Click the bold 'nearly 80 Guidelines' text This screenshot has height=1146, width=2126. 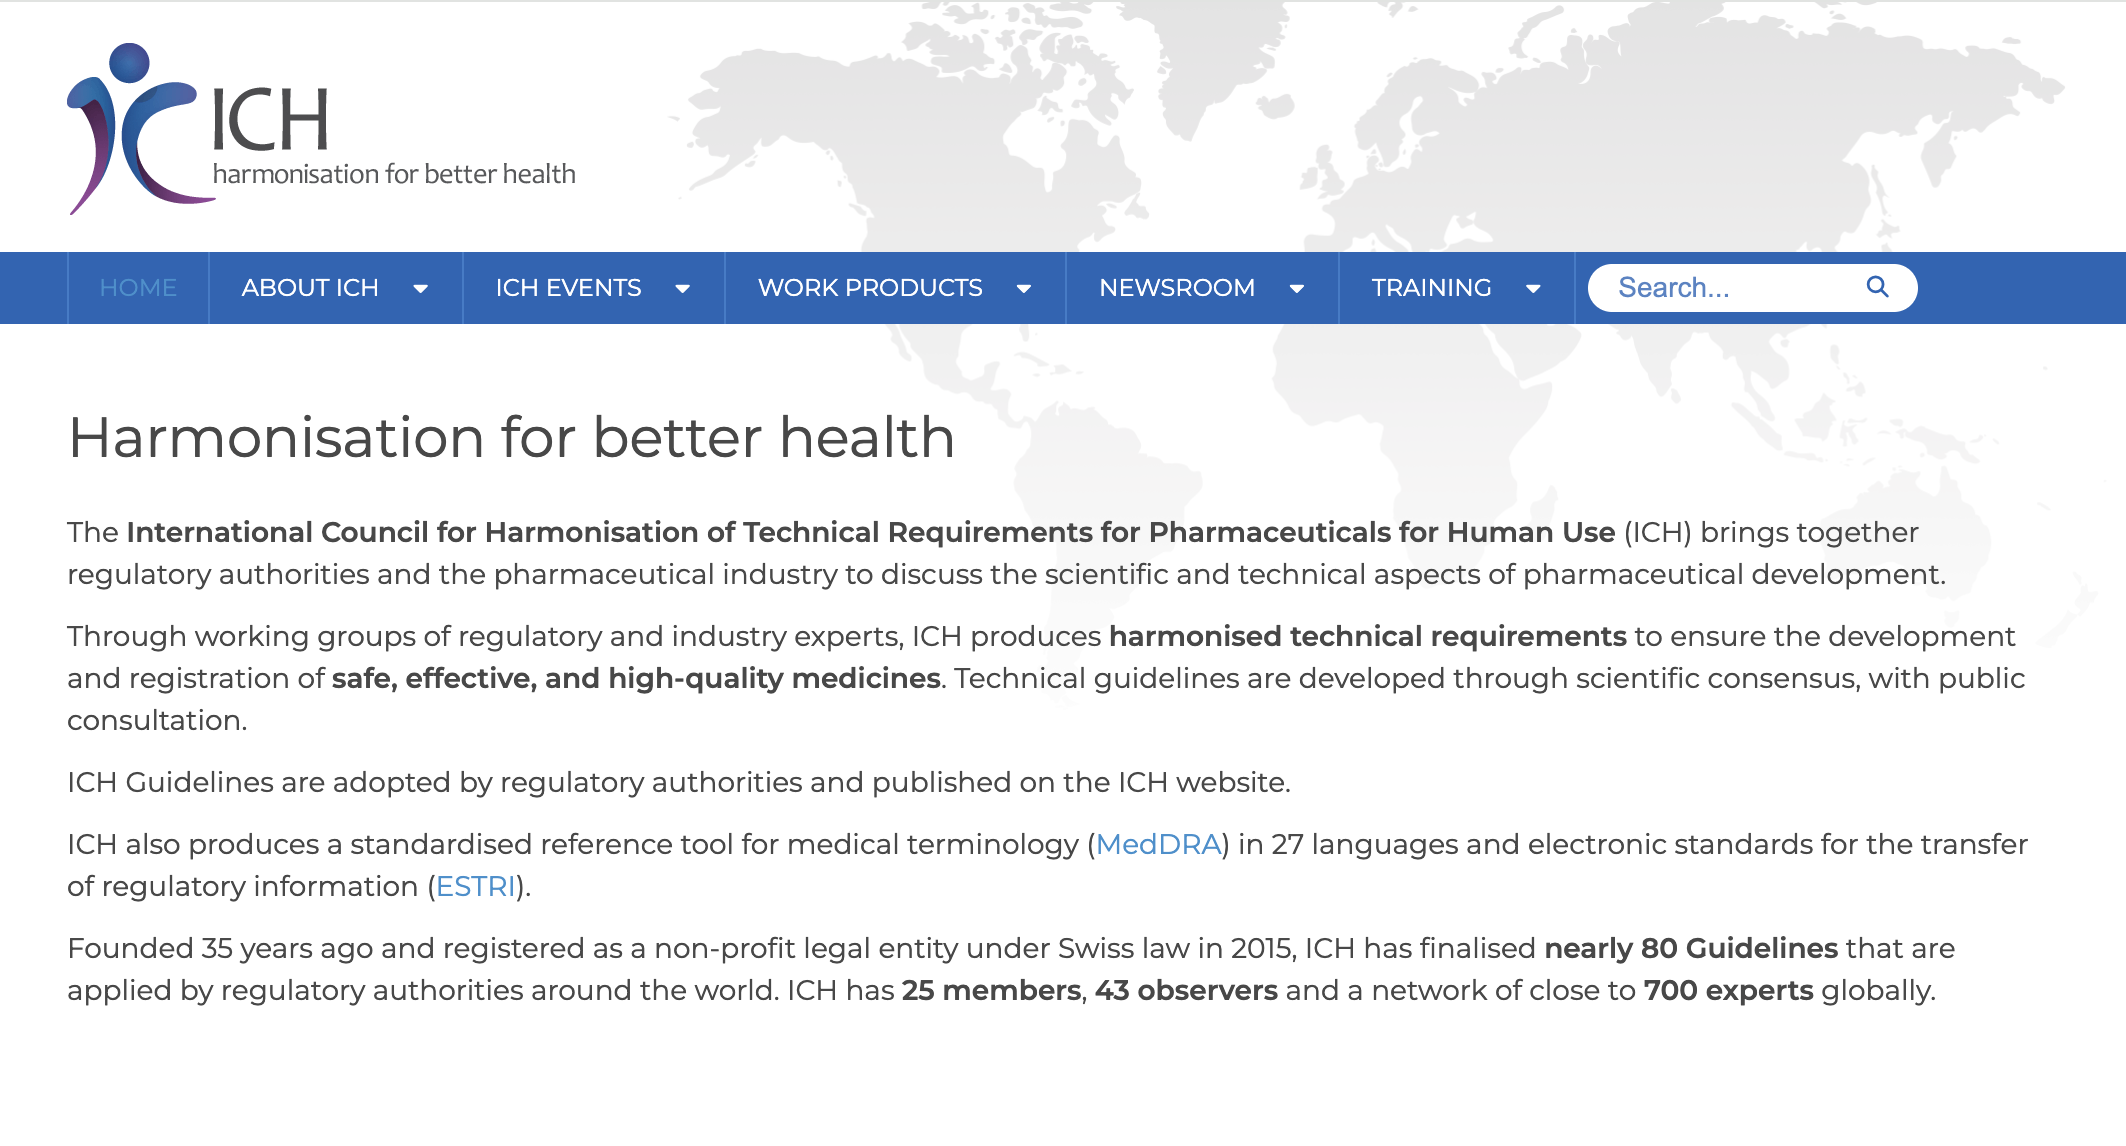pyautogui.click(x=1691, y=948)
